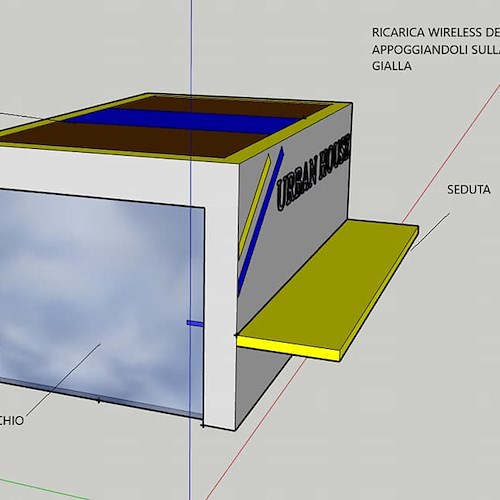Screen dimensions: 500x500
Task: Select the SEDUTA text label
Action: click(469, 190)
